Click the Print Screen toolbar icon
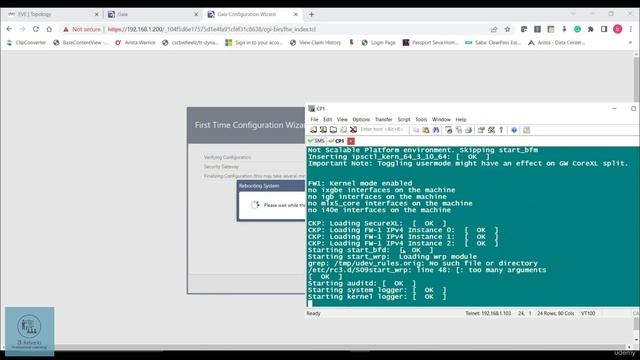Screen dimensions: 640x360 point(449,130)
